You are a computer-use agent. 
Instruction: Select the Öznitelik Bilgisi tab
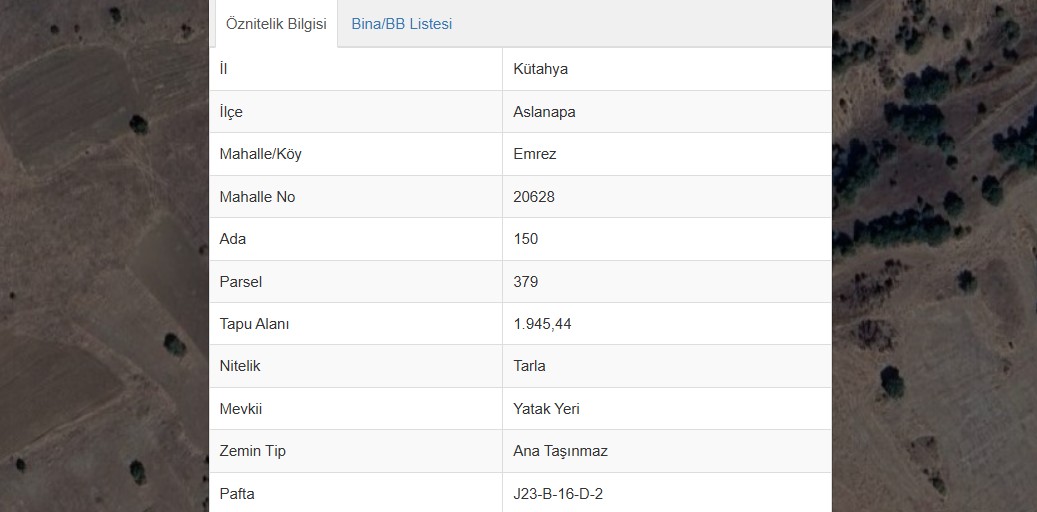point(276,24)
